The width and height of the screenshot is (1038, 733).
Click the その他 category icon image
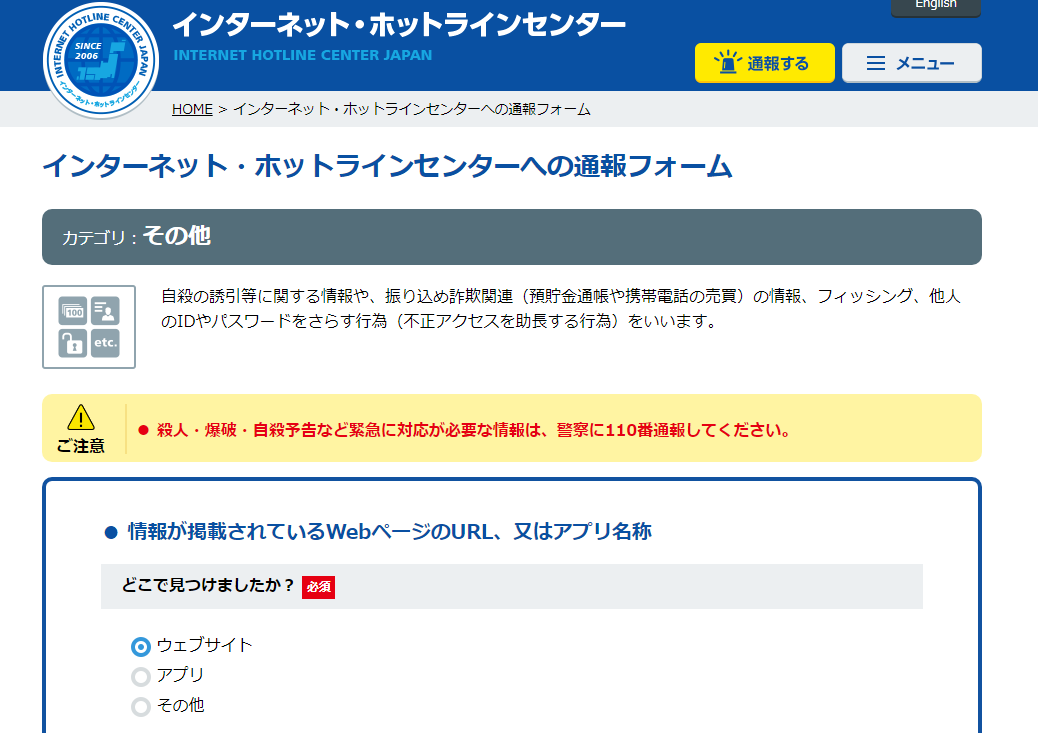click(89, 327)
